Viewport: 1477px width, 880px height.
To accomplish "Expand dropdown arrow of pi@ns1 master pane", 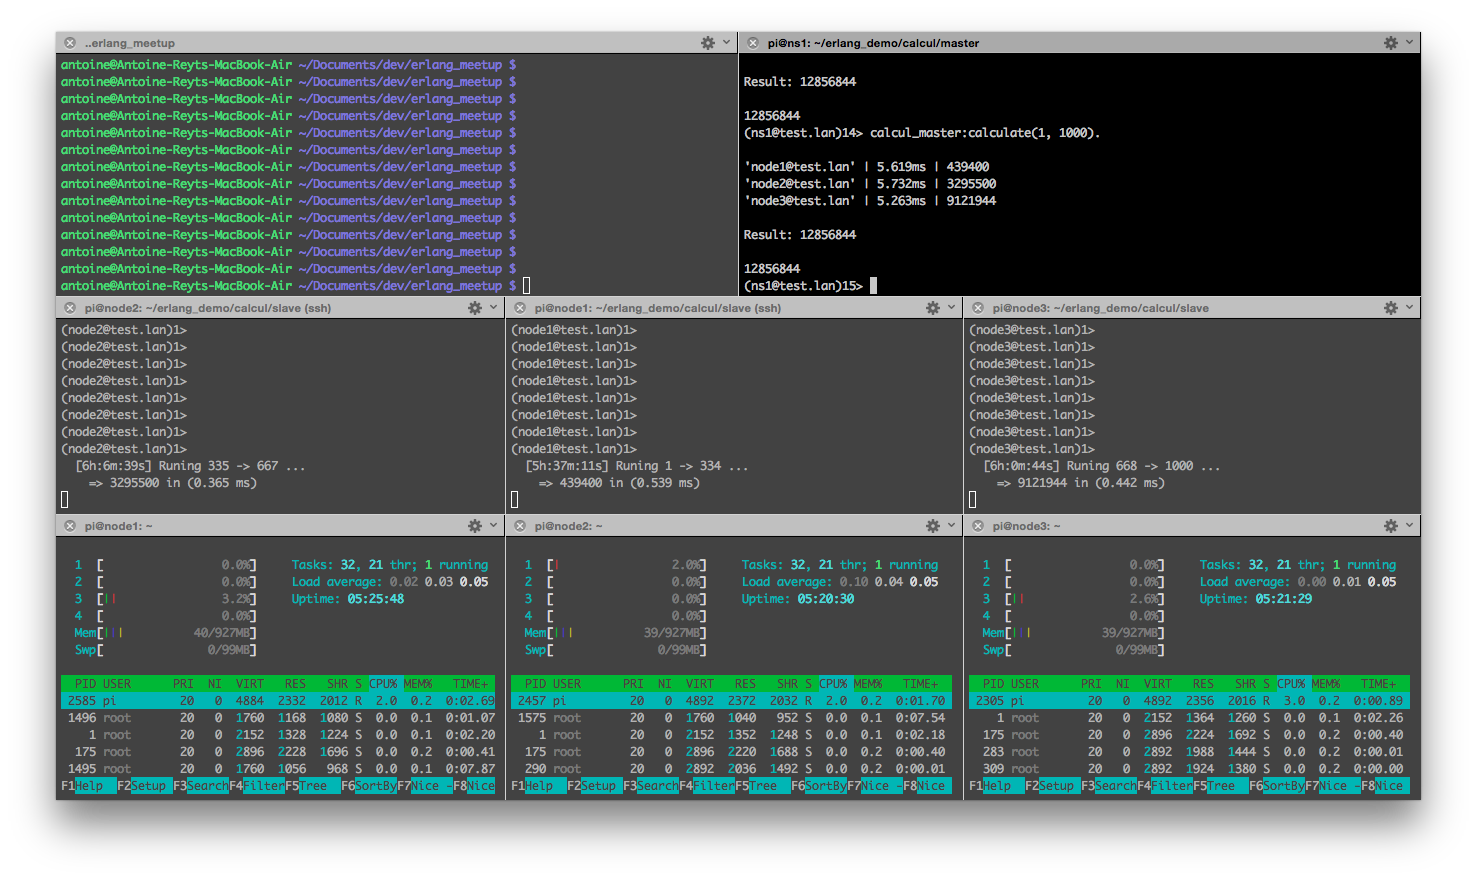I will [x=1409, y=43].
